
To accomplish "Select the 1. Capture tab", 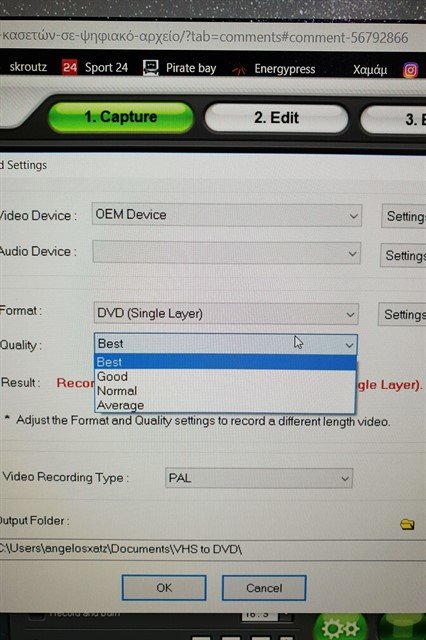I will (121, 117).
